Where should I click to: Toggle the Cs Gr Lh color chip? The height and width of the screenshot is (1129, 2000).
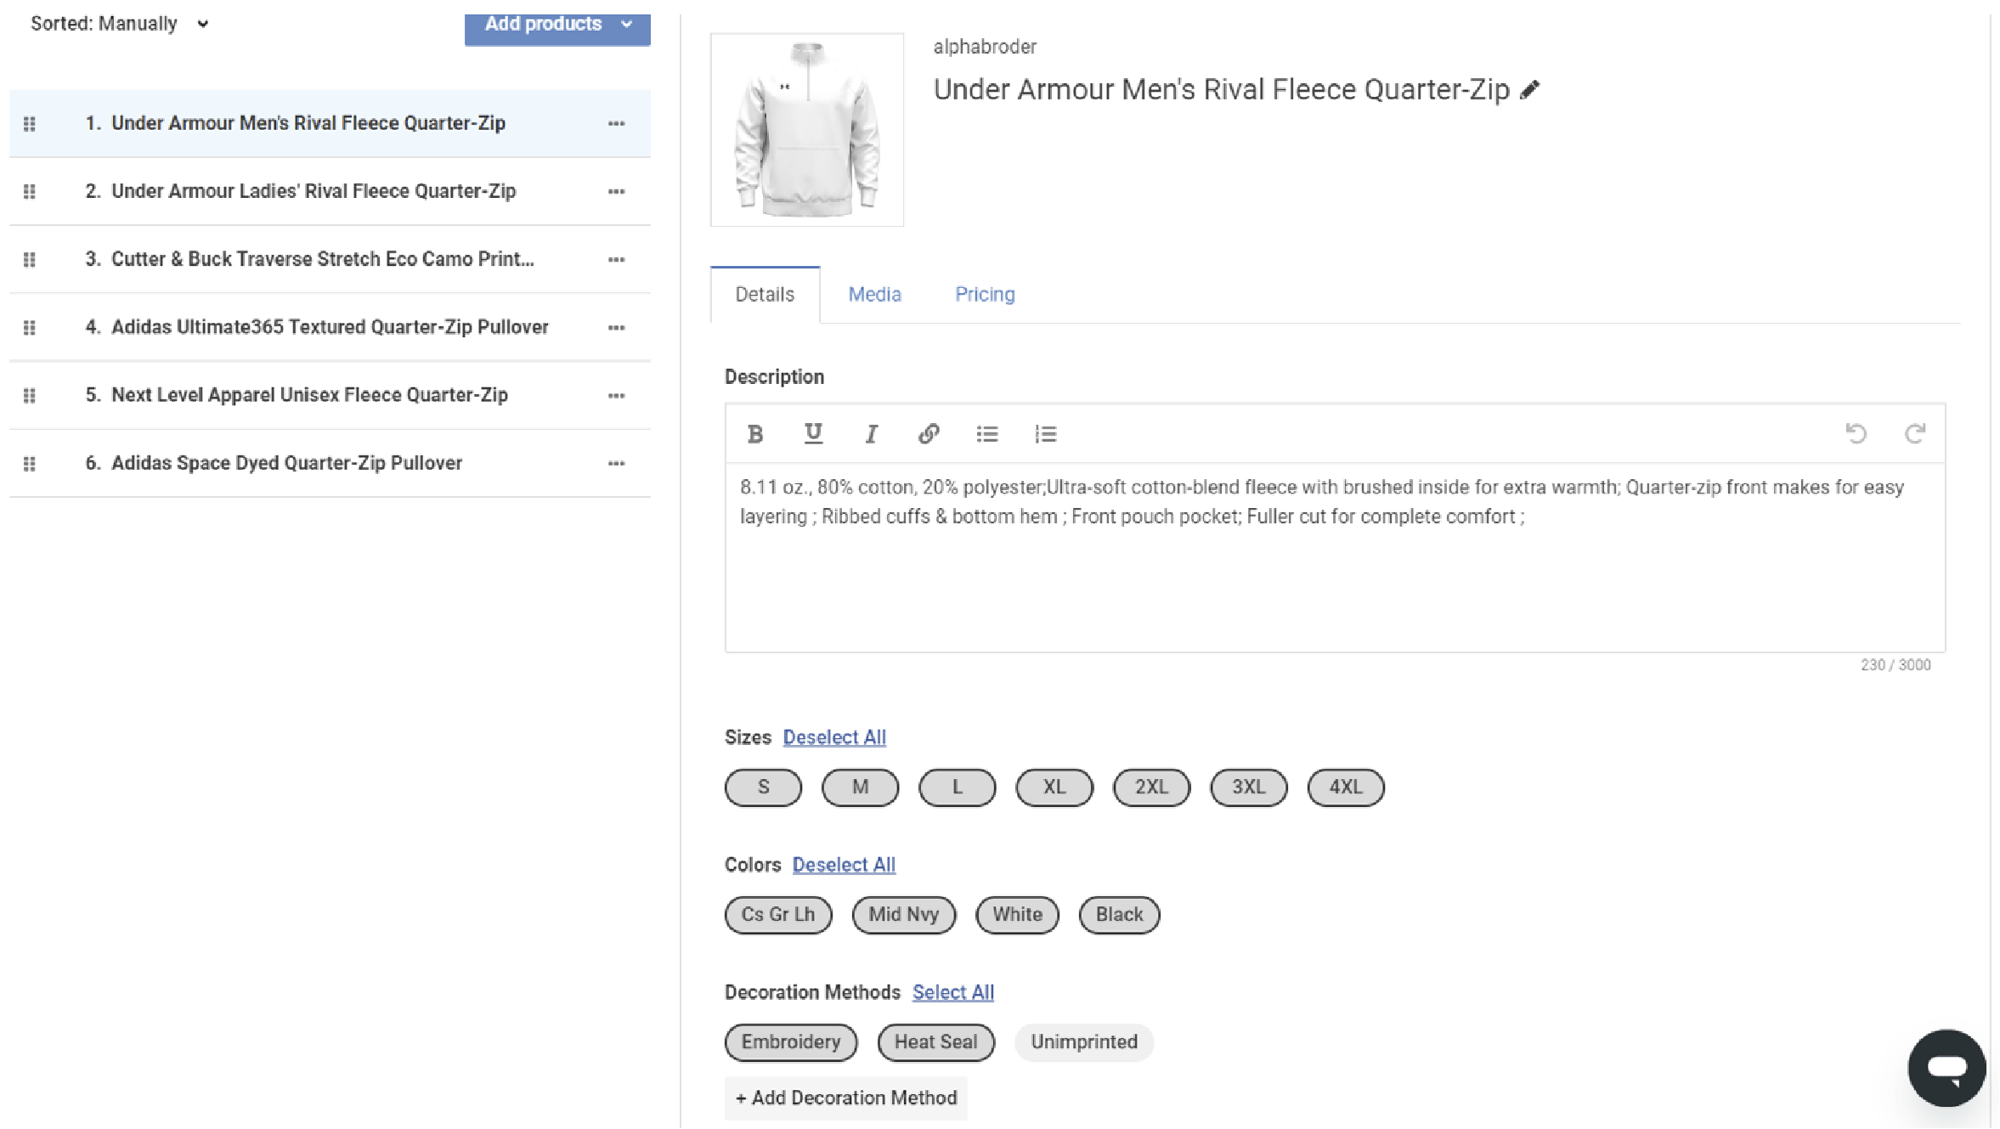pos(778,915)
